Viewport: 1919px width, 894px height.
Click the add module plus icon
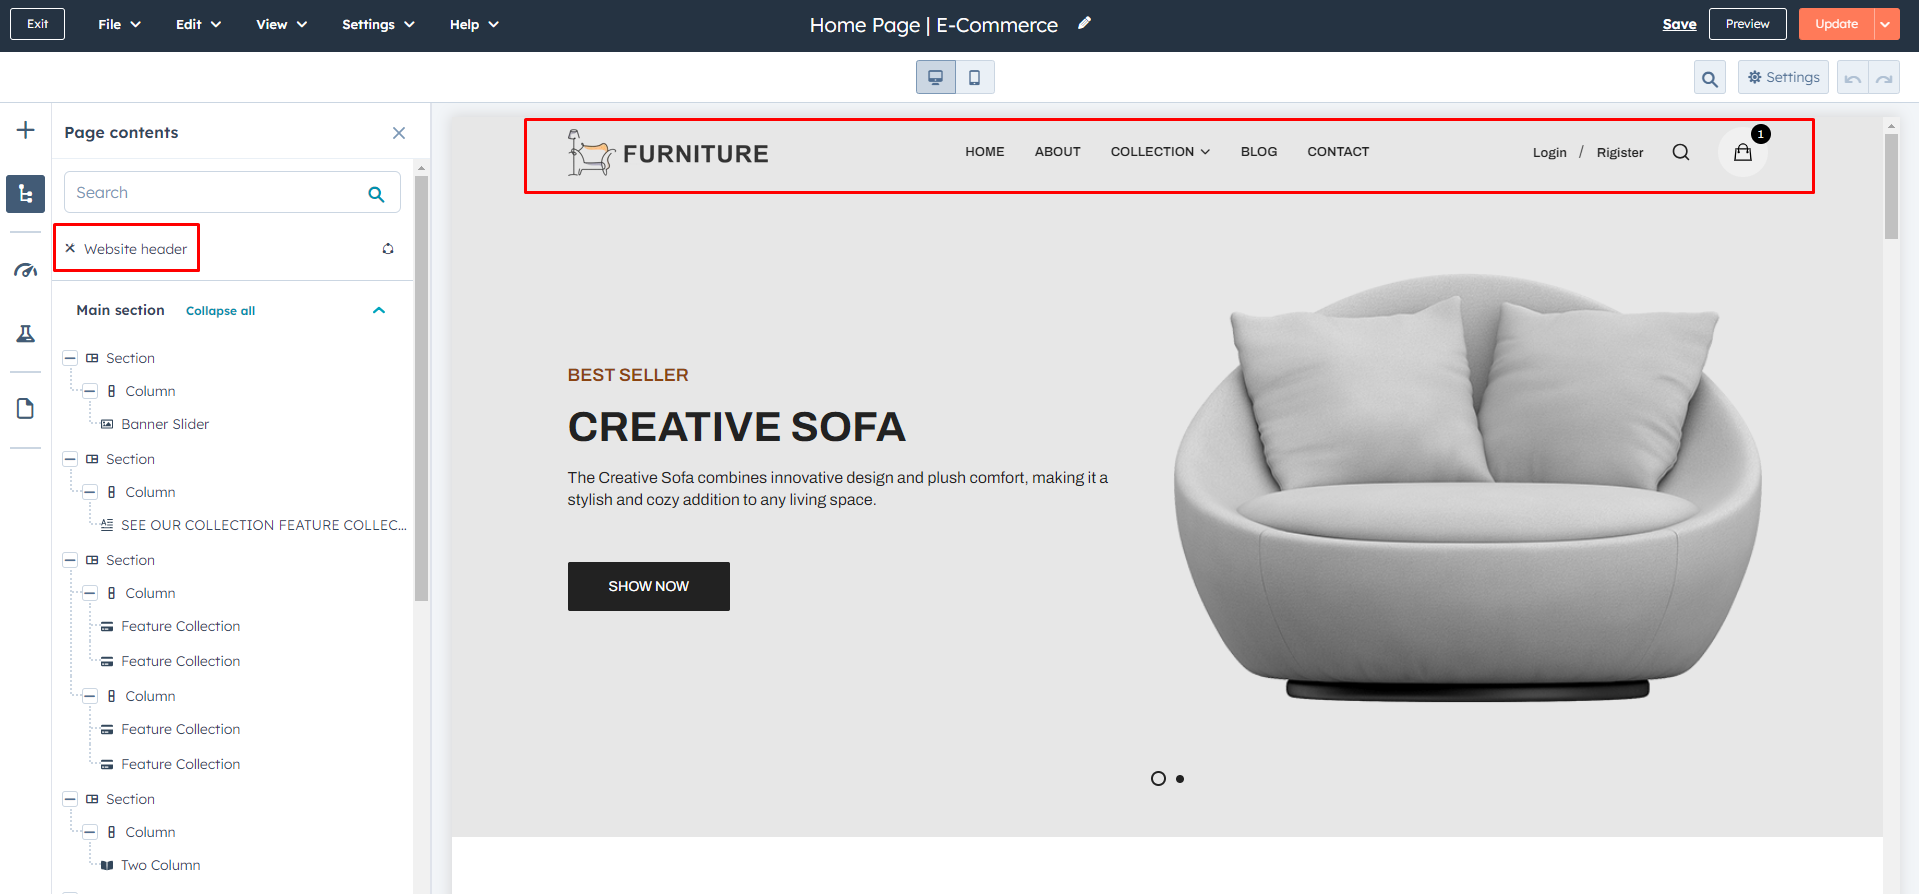pyautogui.click(x=26, y=130)
